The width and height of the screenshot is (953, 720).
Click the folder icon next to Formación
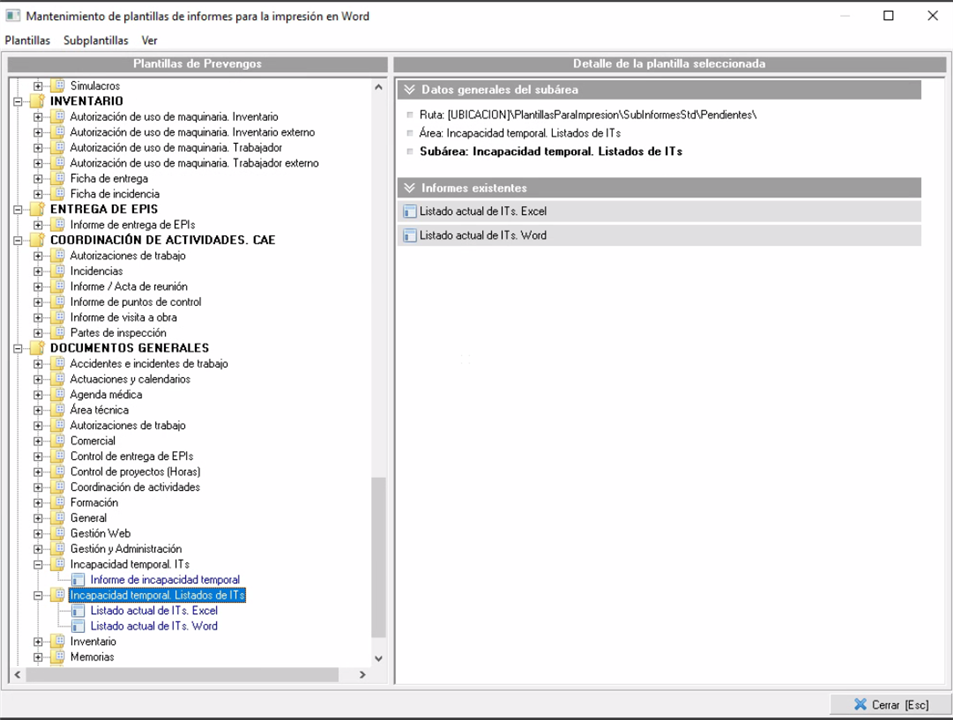[x=58, y=503]
